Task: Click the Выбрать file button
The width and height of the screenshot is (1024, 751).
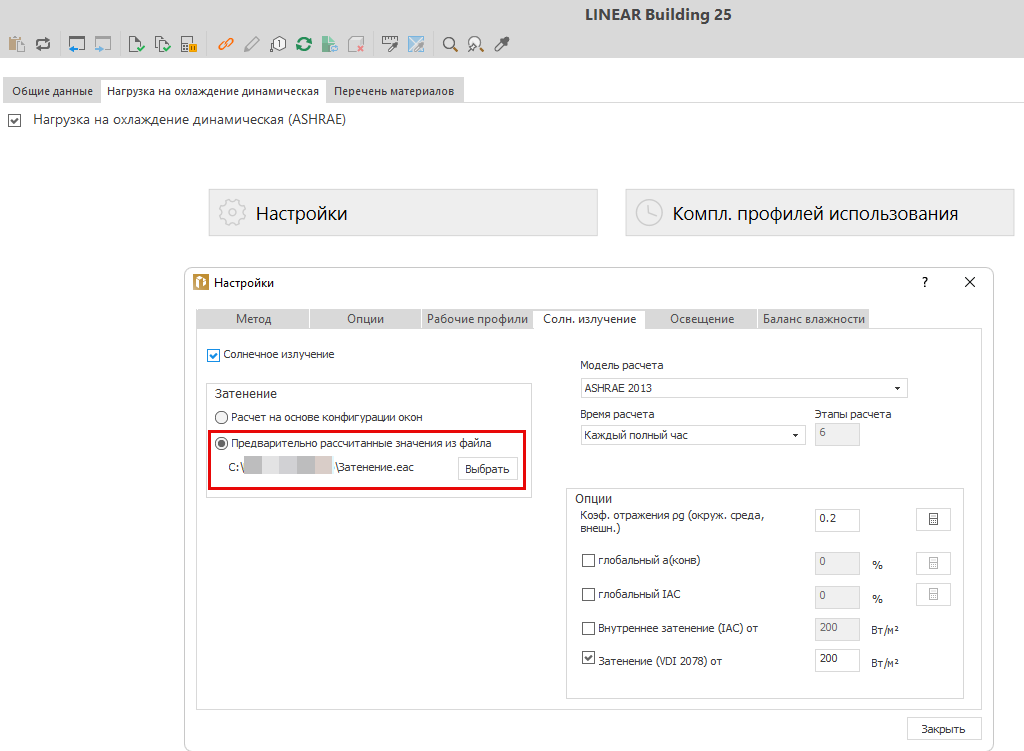Action: (487, 469)
